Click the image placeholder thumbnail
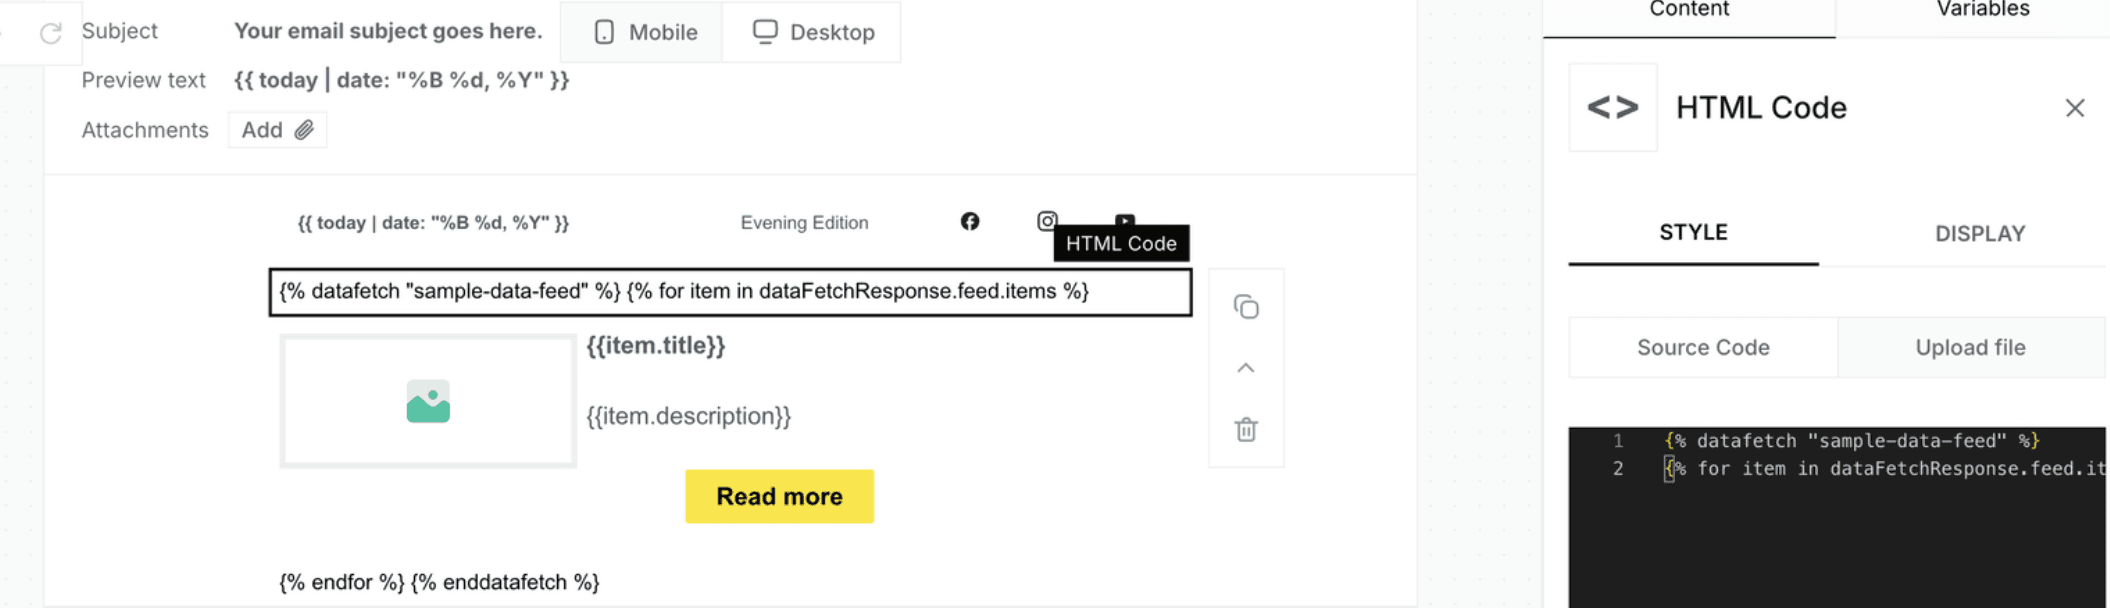Image resolution: width=2110 pixels, height=608 pixels. pyautogui.click(x=428, y=401)
